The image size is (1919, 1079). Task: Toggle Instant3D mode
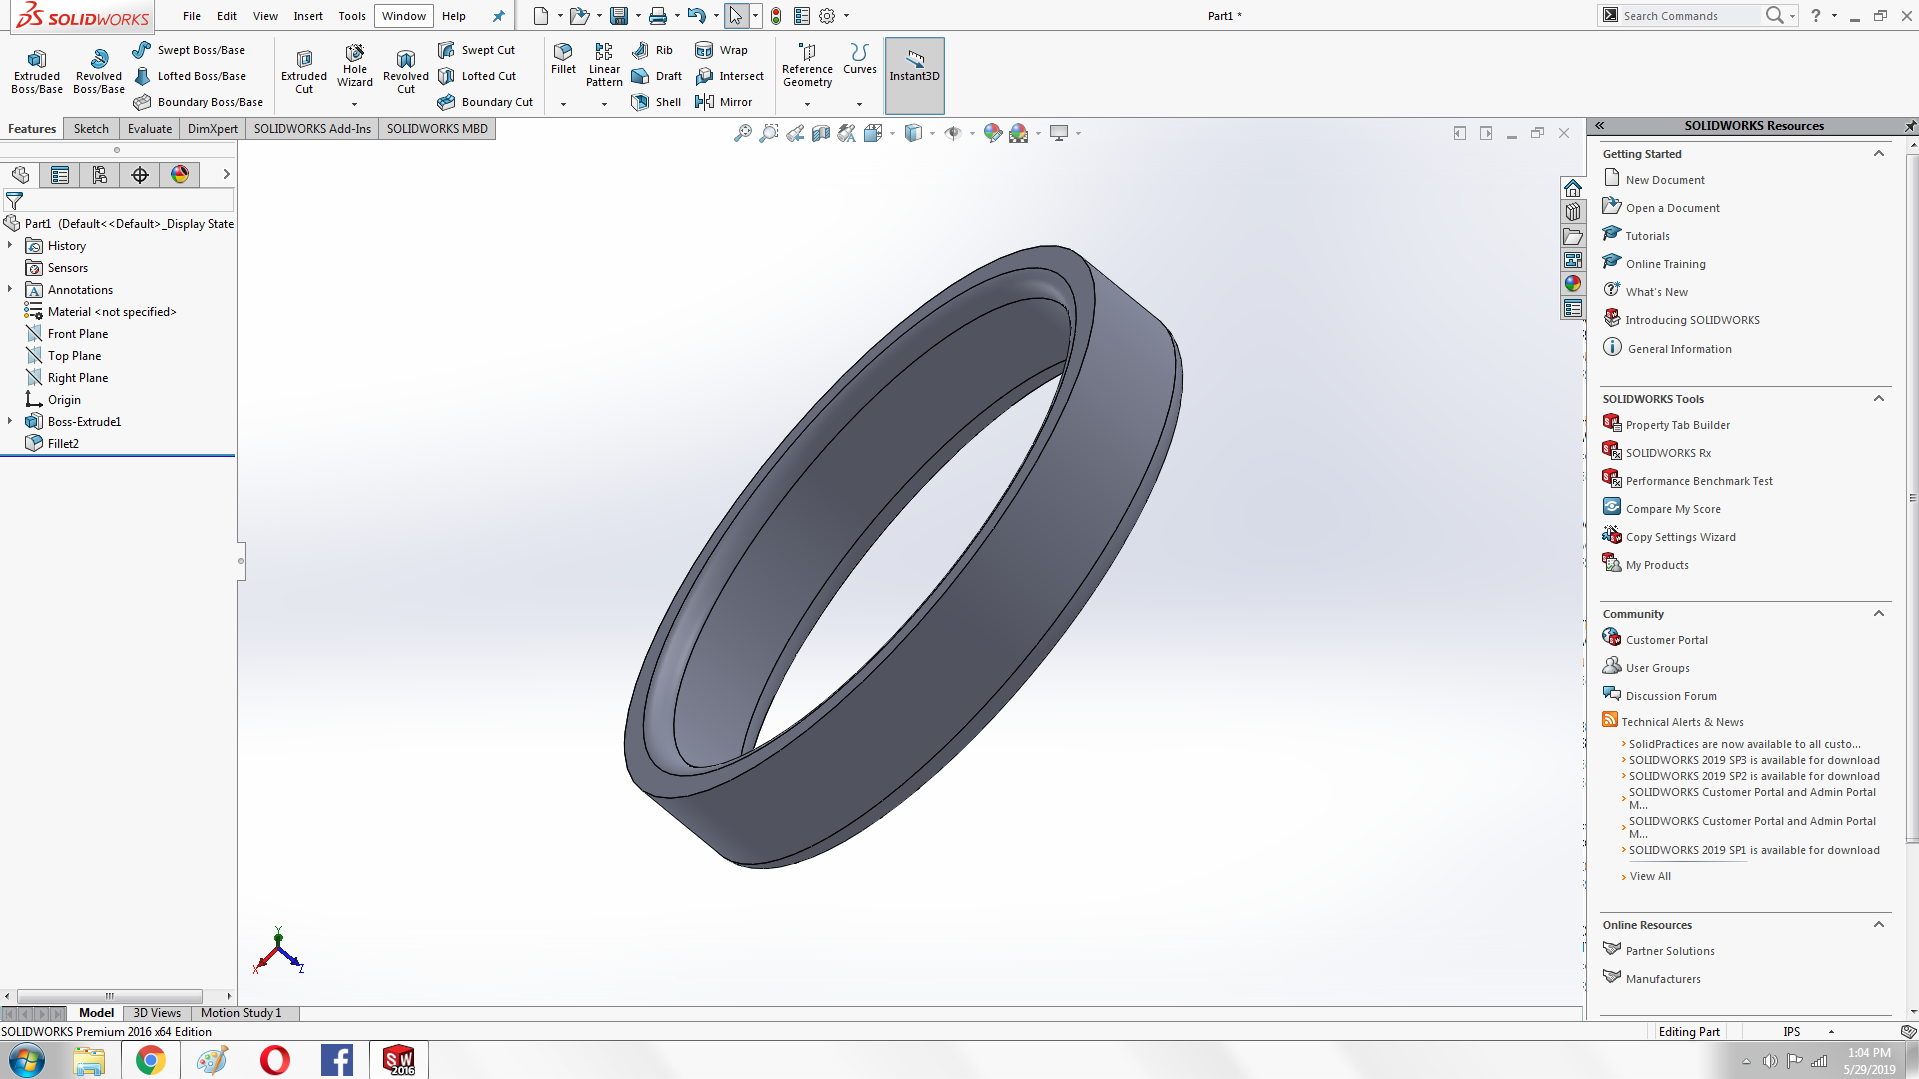click(914, 76)
